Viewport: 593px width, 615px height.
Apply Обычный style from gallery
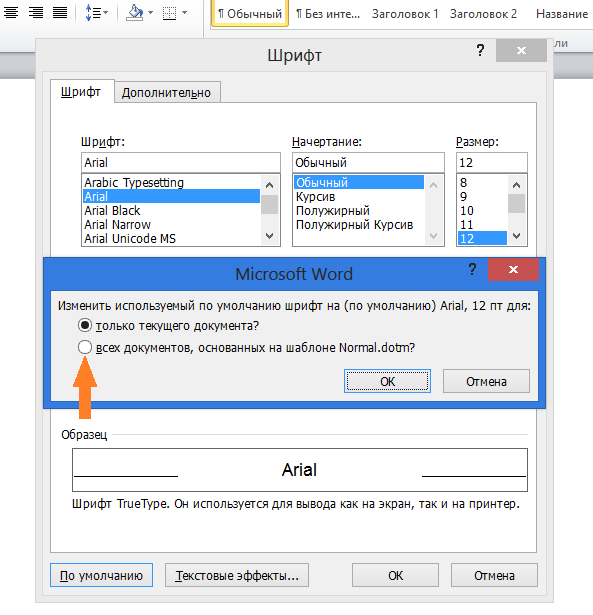pyautogui.click(x=250, y=14)
